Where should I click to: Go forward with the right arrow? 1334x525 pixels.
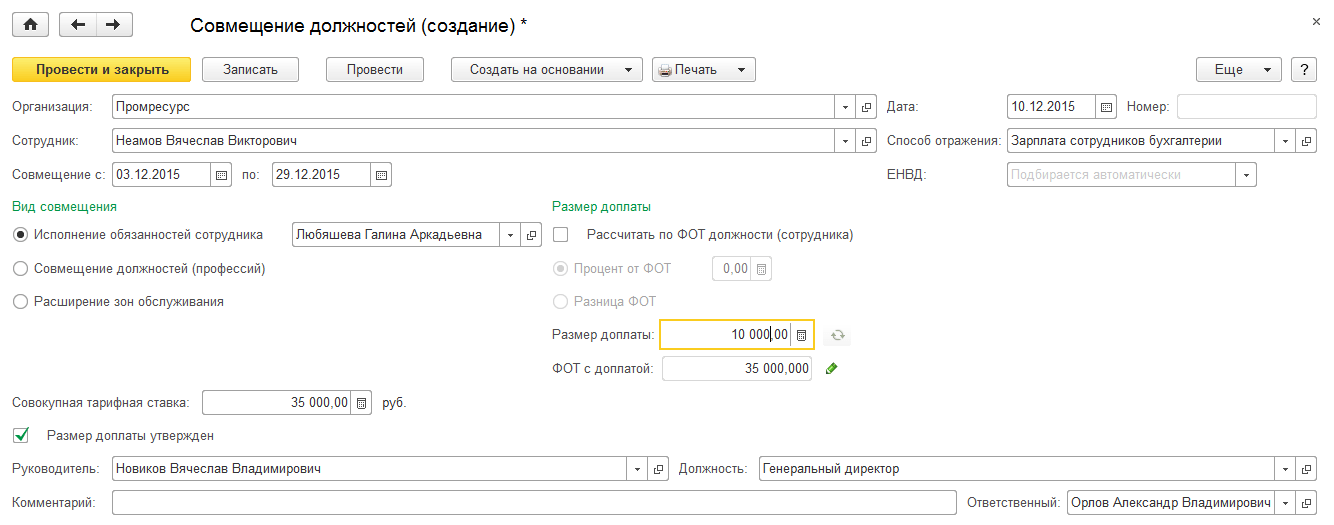coord(113,26)
